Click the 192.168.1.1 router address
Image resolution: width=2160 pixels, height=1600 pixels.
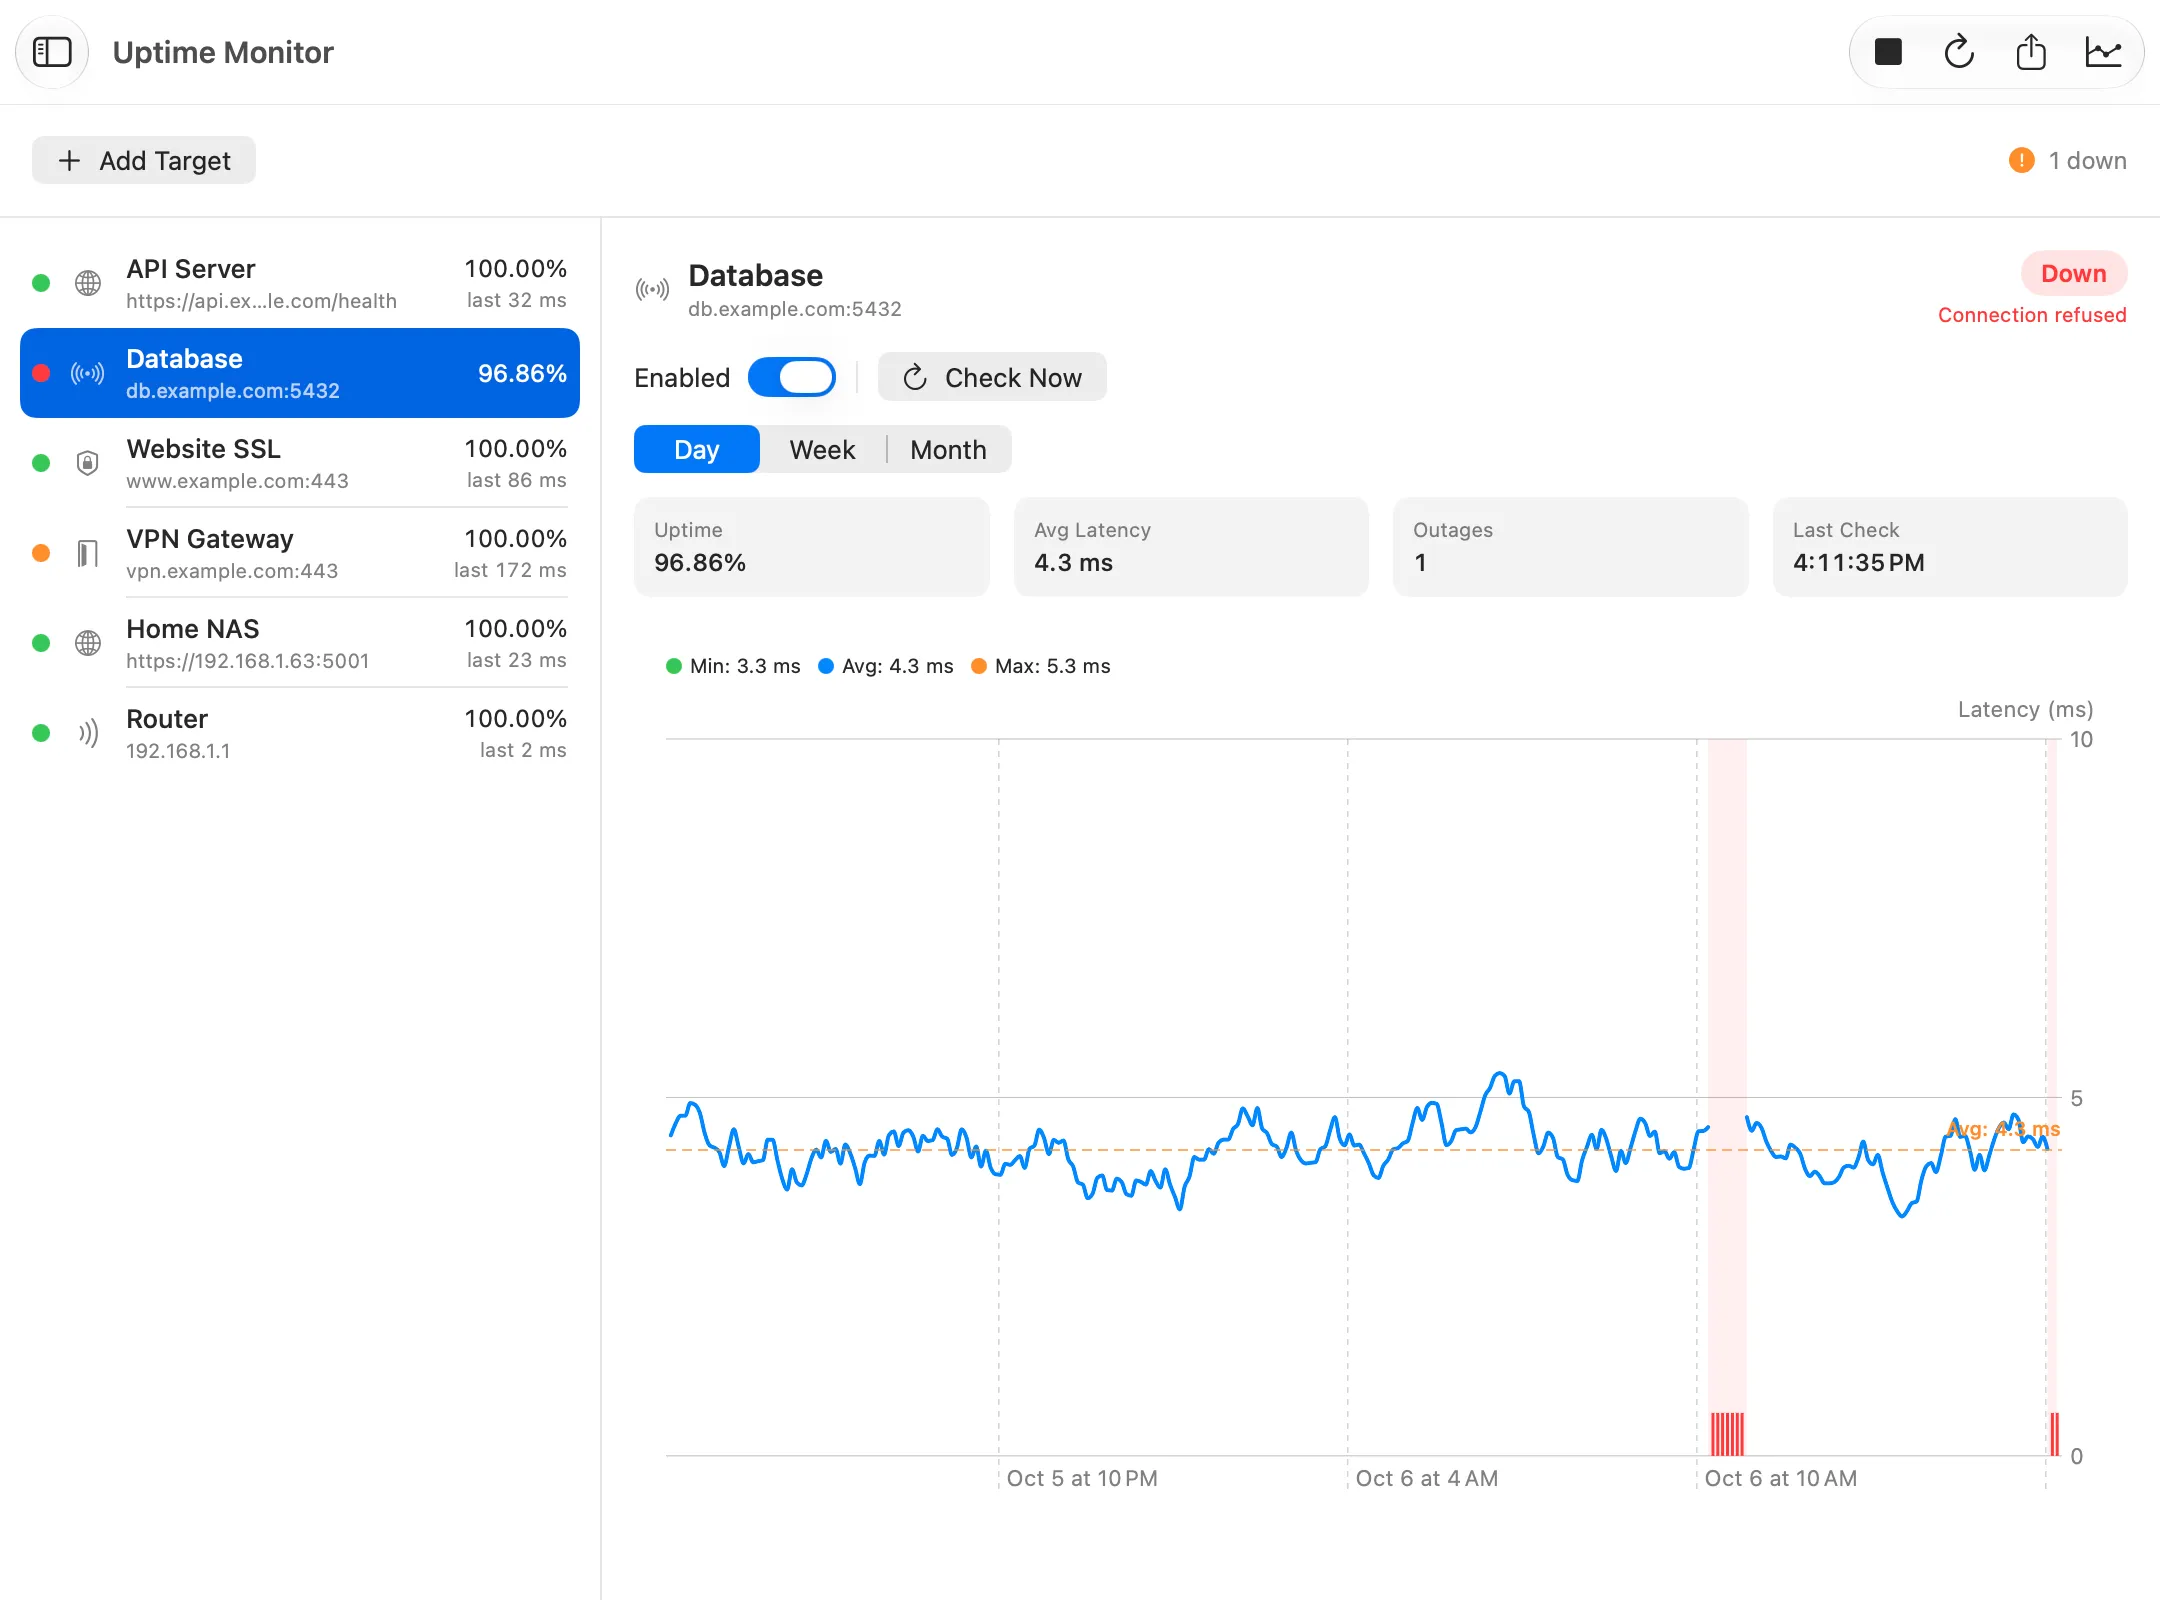click(178, 751)
